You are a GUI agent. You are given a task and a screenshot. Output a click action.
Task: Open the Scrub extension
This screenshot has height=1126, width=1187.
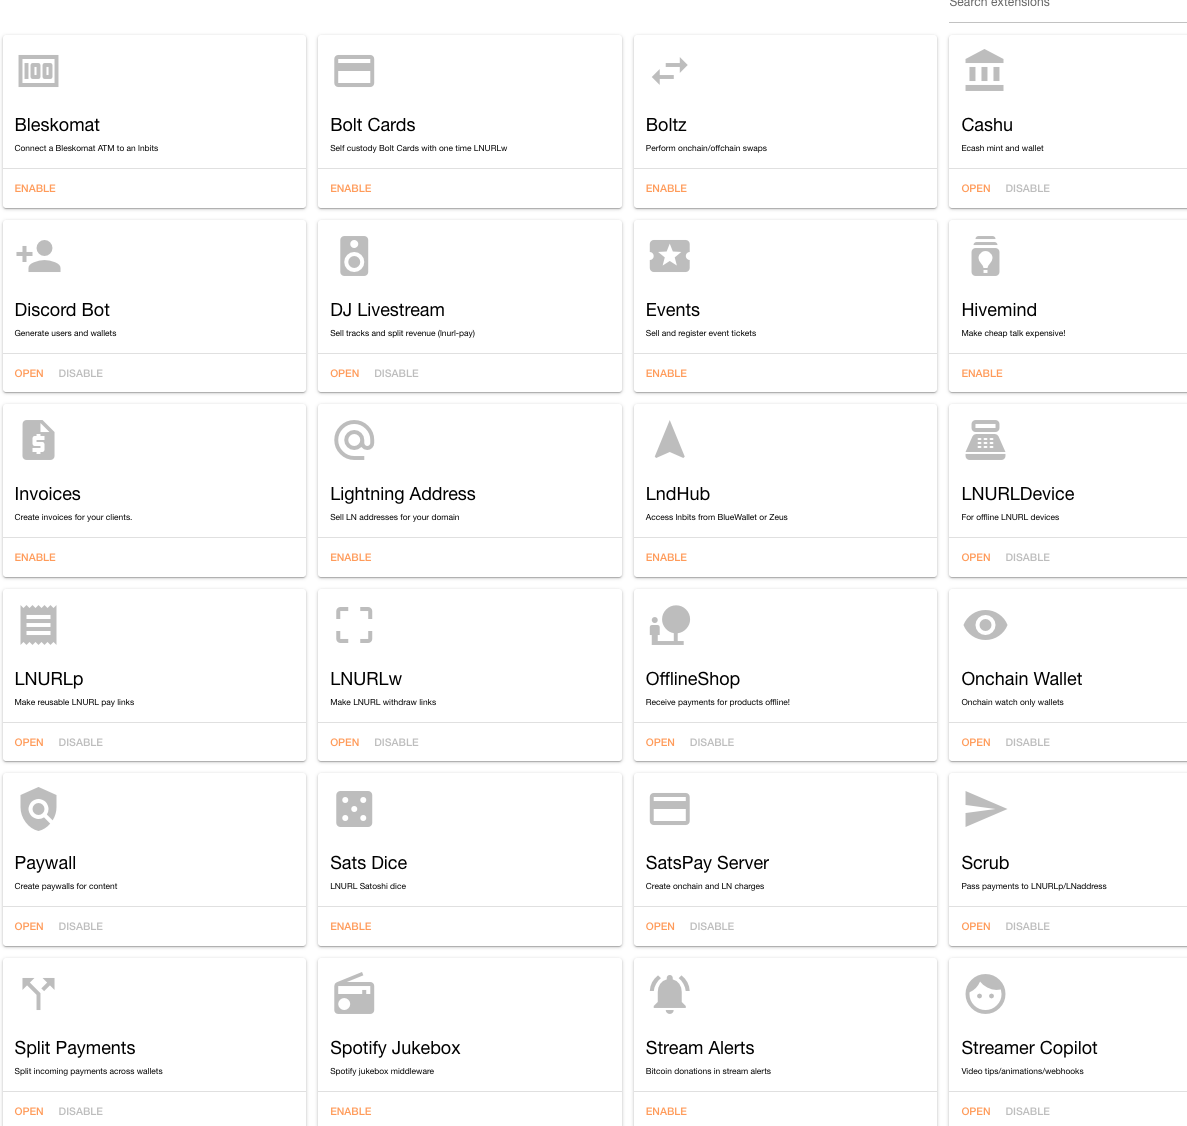click(976, 926)
